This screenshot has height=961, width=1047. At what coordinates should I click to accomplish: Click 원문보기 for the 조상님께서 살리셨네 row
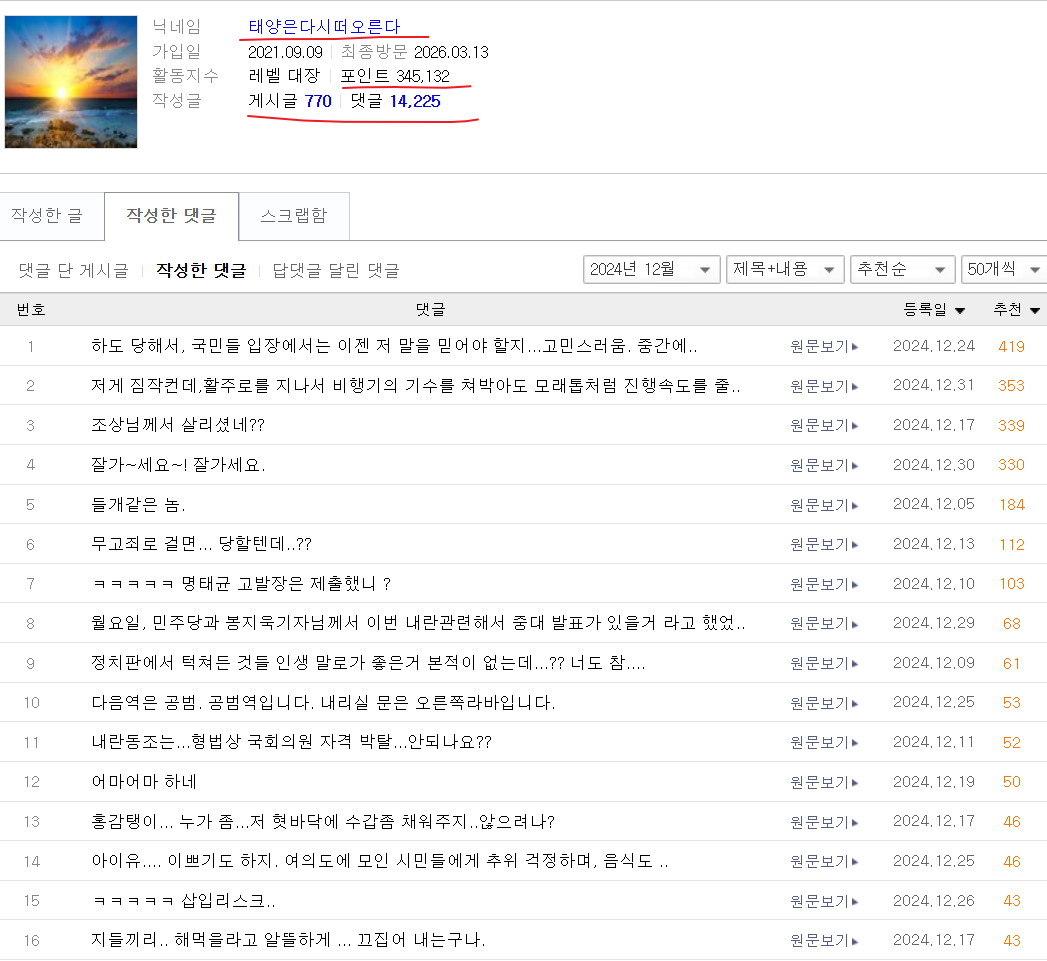(824, 425)
